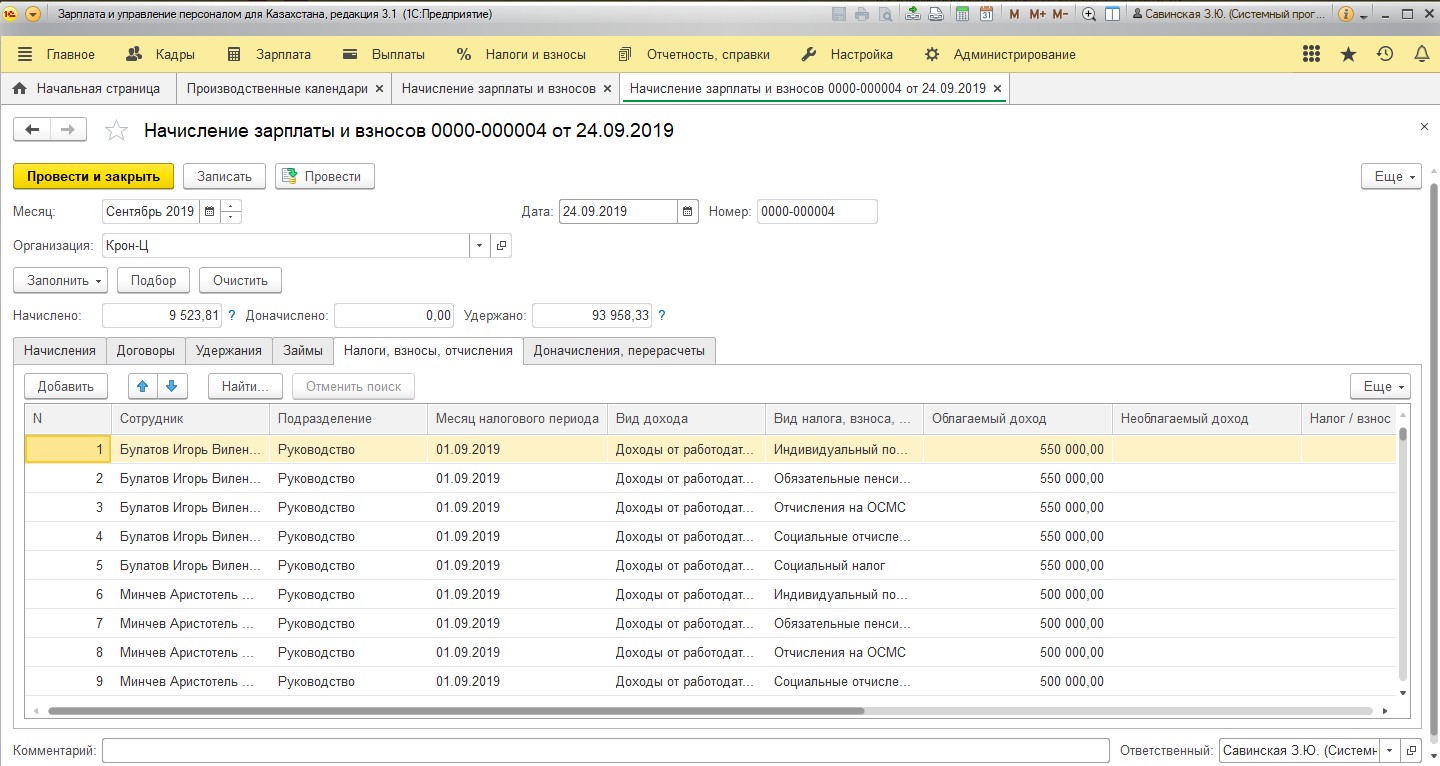The width and height of the screenshot is (1440, 766).
Task: Open the Настройка section
Action: 847,54
